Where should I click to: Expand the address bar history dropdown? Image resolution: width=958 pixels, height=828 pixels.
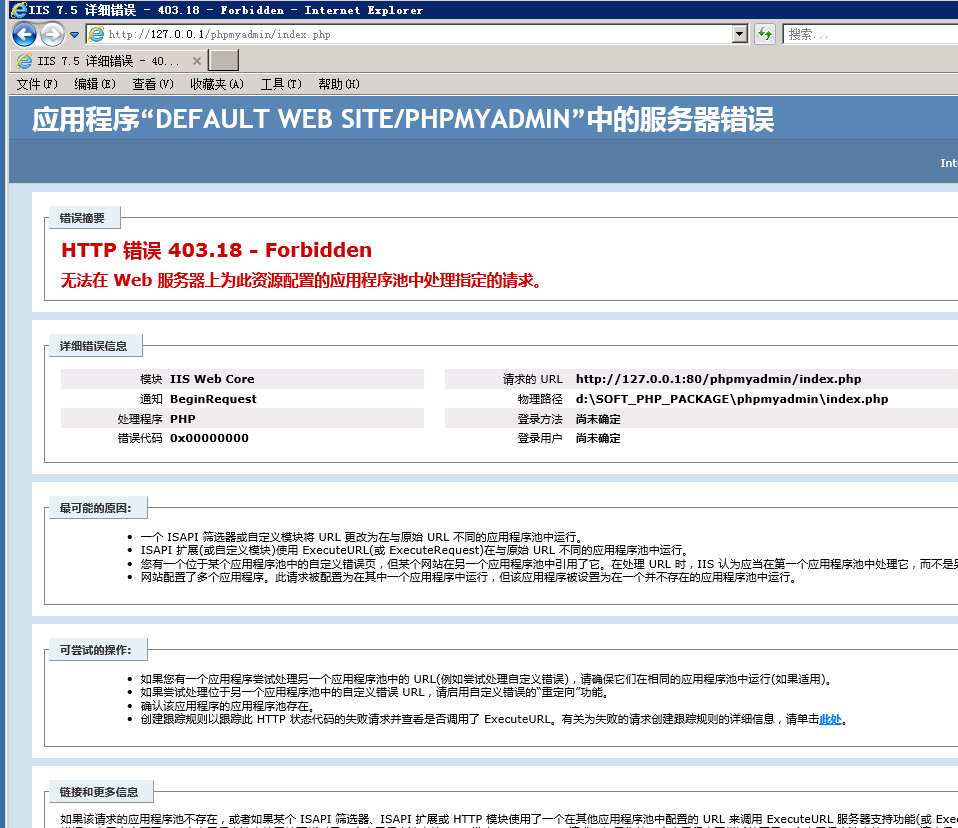click(x=740, y=34)
